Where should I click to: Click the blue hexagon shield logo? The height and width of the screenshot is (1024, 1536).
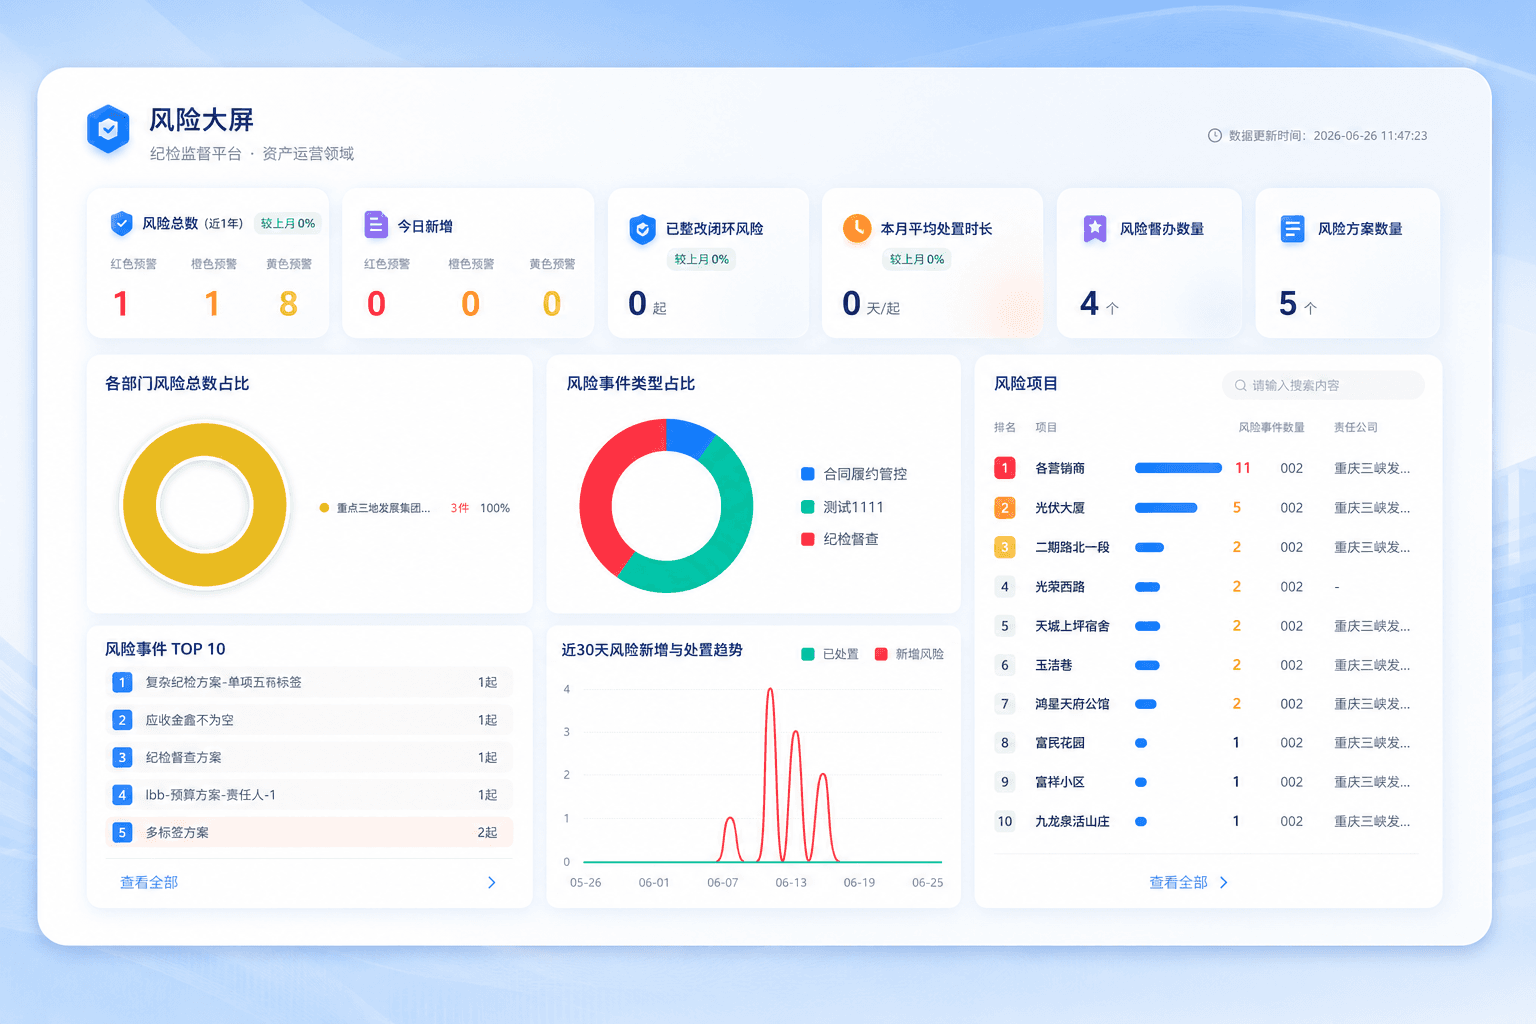(108, 128)
